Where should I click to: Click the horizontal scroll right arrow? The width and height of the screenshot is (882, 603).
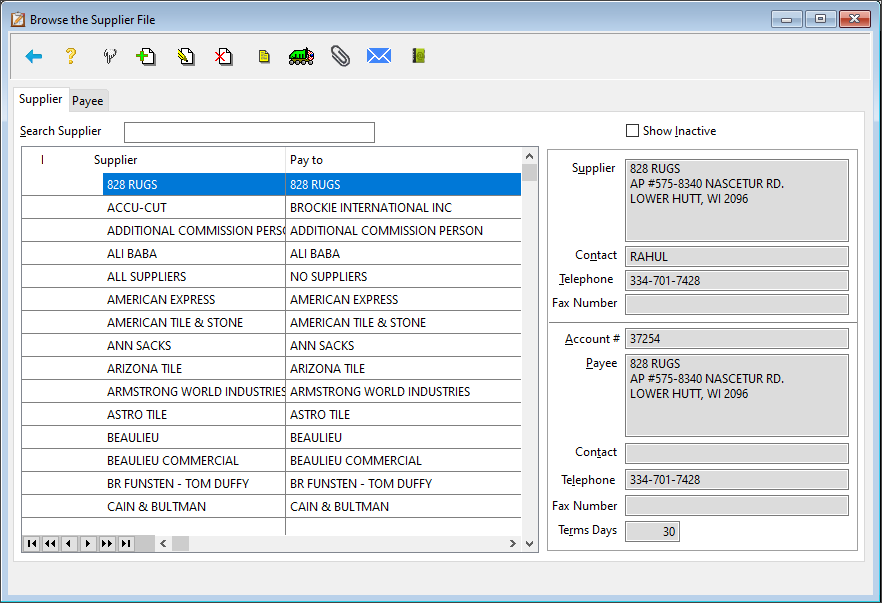(x=513, y=543)
